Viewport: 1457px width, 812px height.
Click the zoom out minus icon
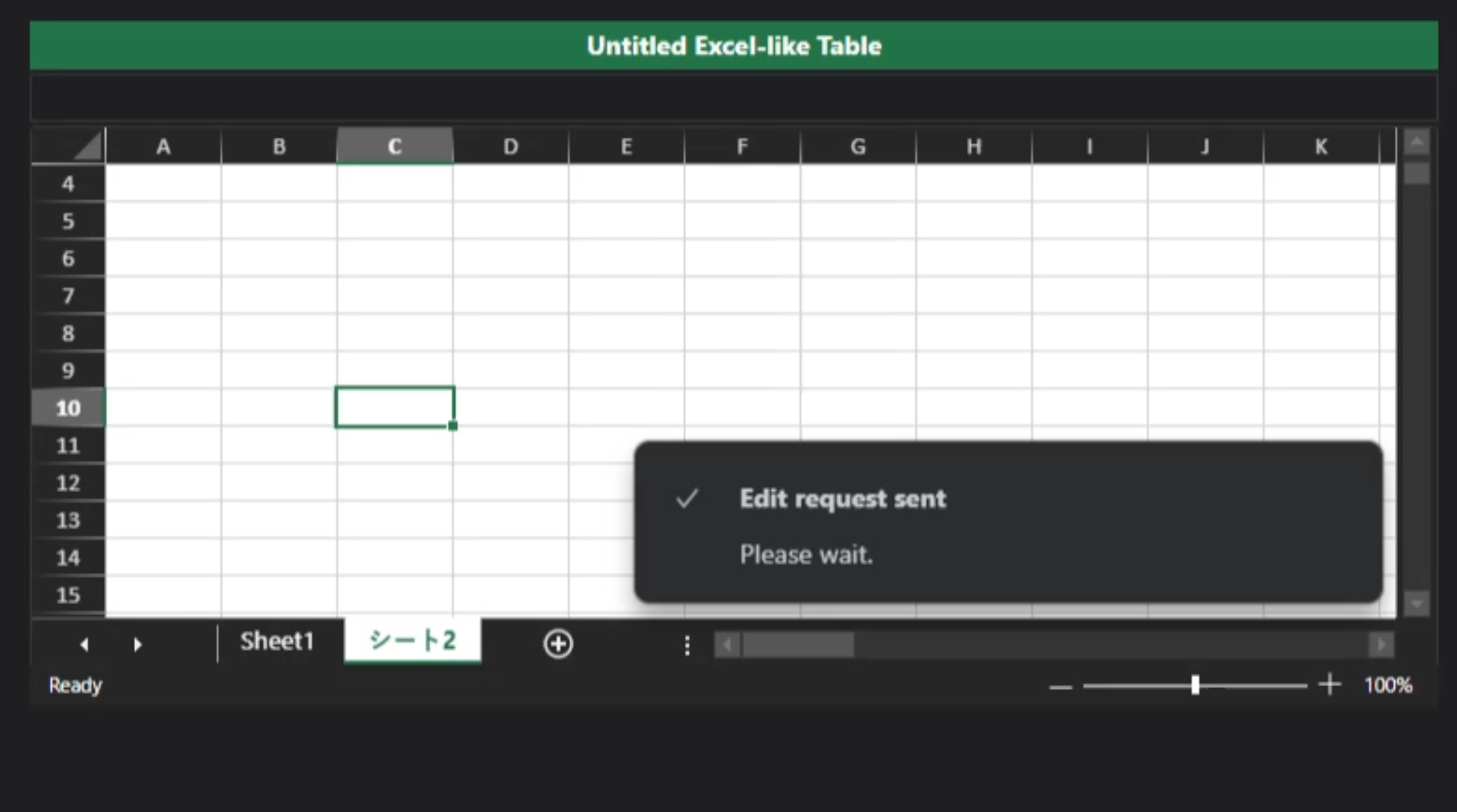1061,687
